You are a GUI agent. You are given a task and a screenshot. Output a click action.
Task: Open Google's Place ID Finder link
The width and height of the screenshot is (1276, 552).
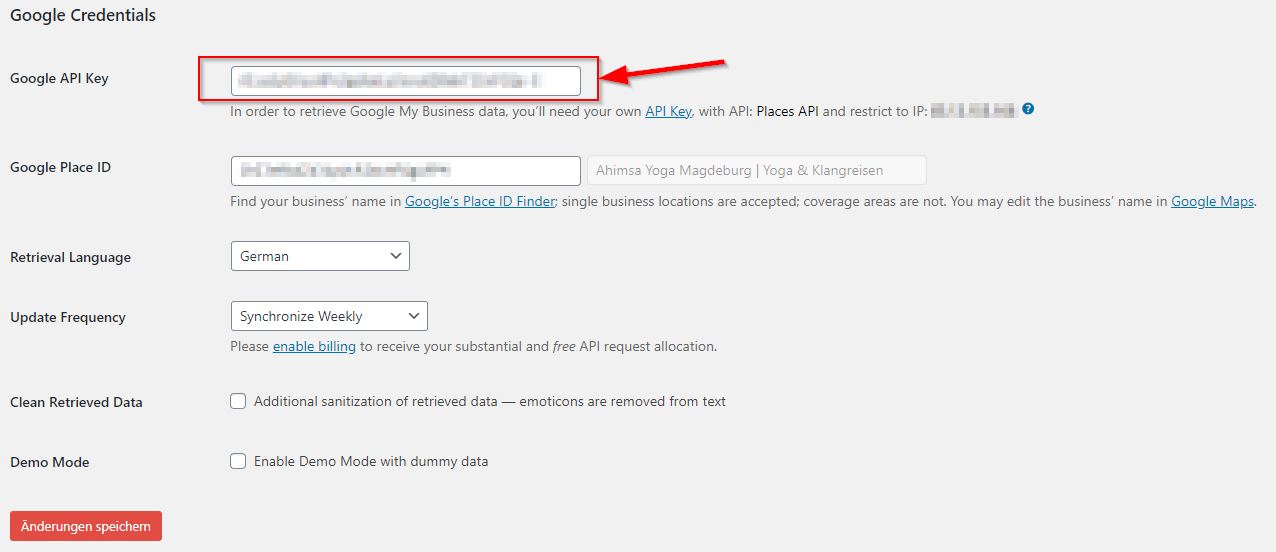[x=479, y=201]
